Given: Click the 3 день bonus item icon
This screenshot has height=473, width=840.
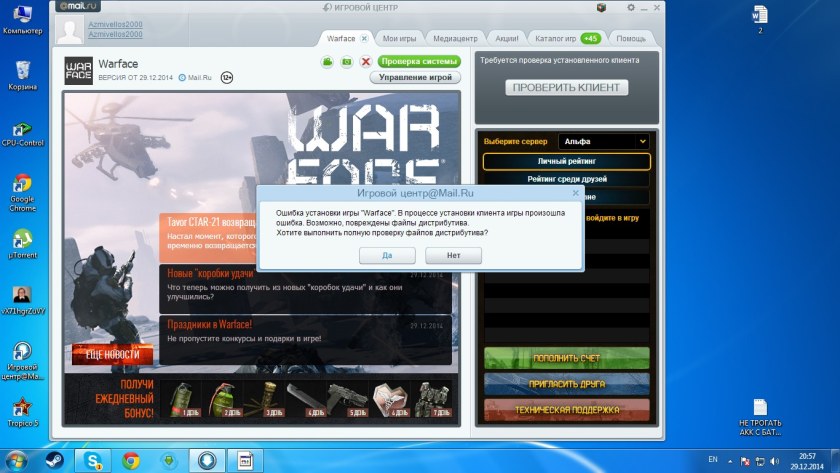Looking at the screenshot, I should coord(265,399).
